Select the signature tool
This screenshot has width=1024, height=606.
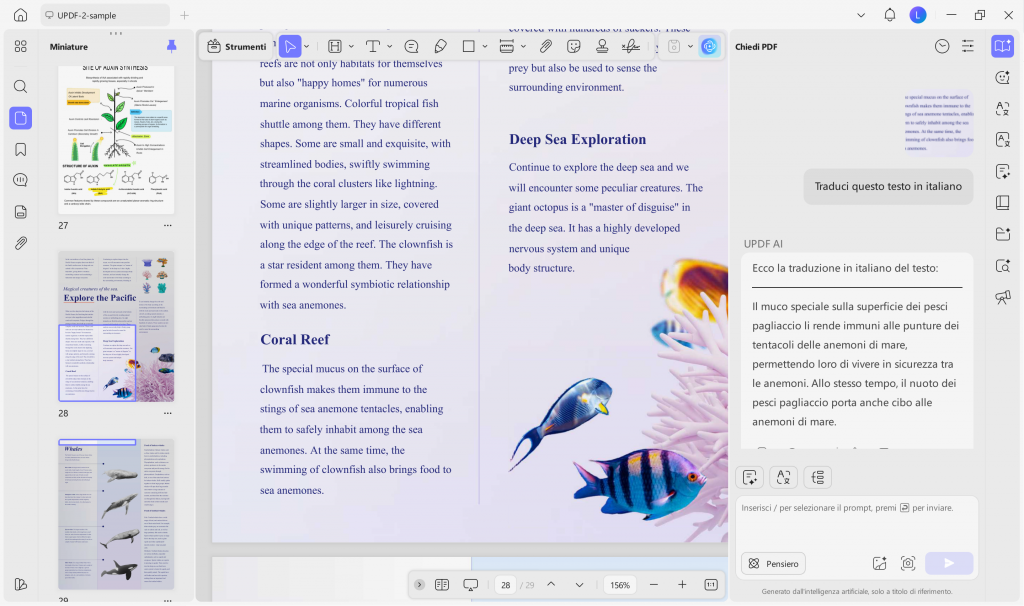point(631,46)
